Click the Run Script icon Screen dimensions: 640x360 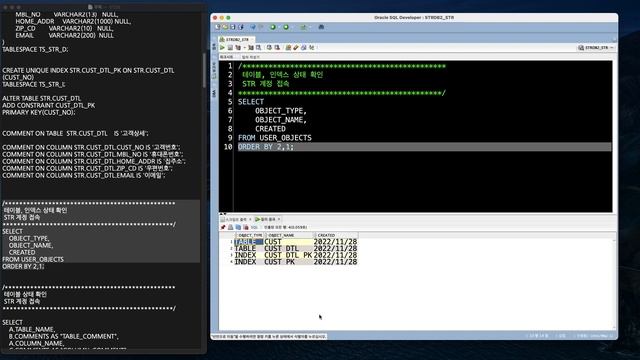point(230,48)
